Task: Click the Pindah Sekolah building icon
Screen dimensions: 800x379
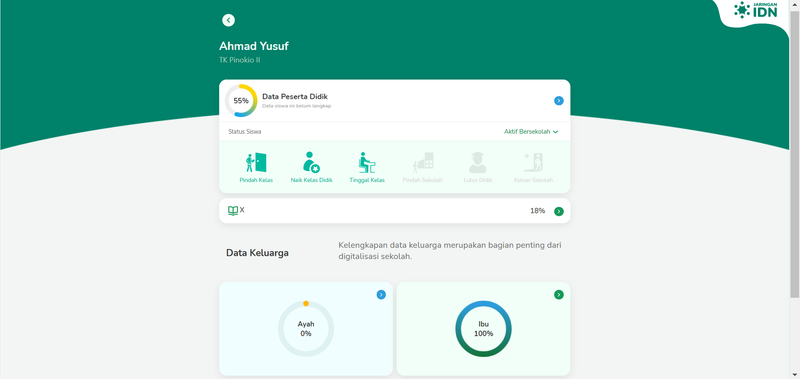Action: (422, 162)
